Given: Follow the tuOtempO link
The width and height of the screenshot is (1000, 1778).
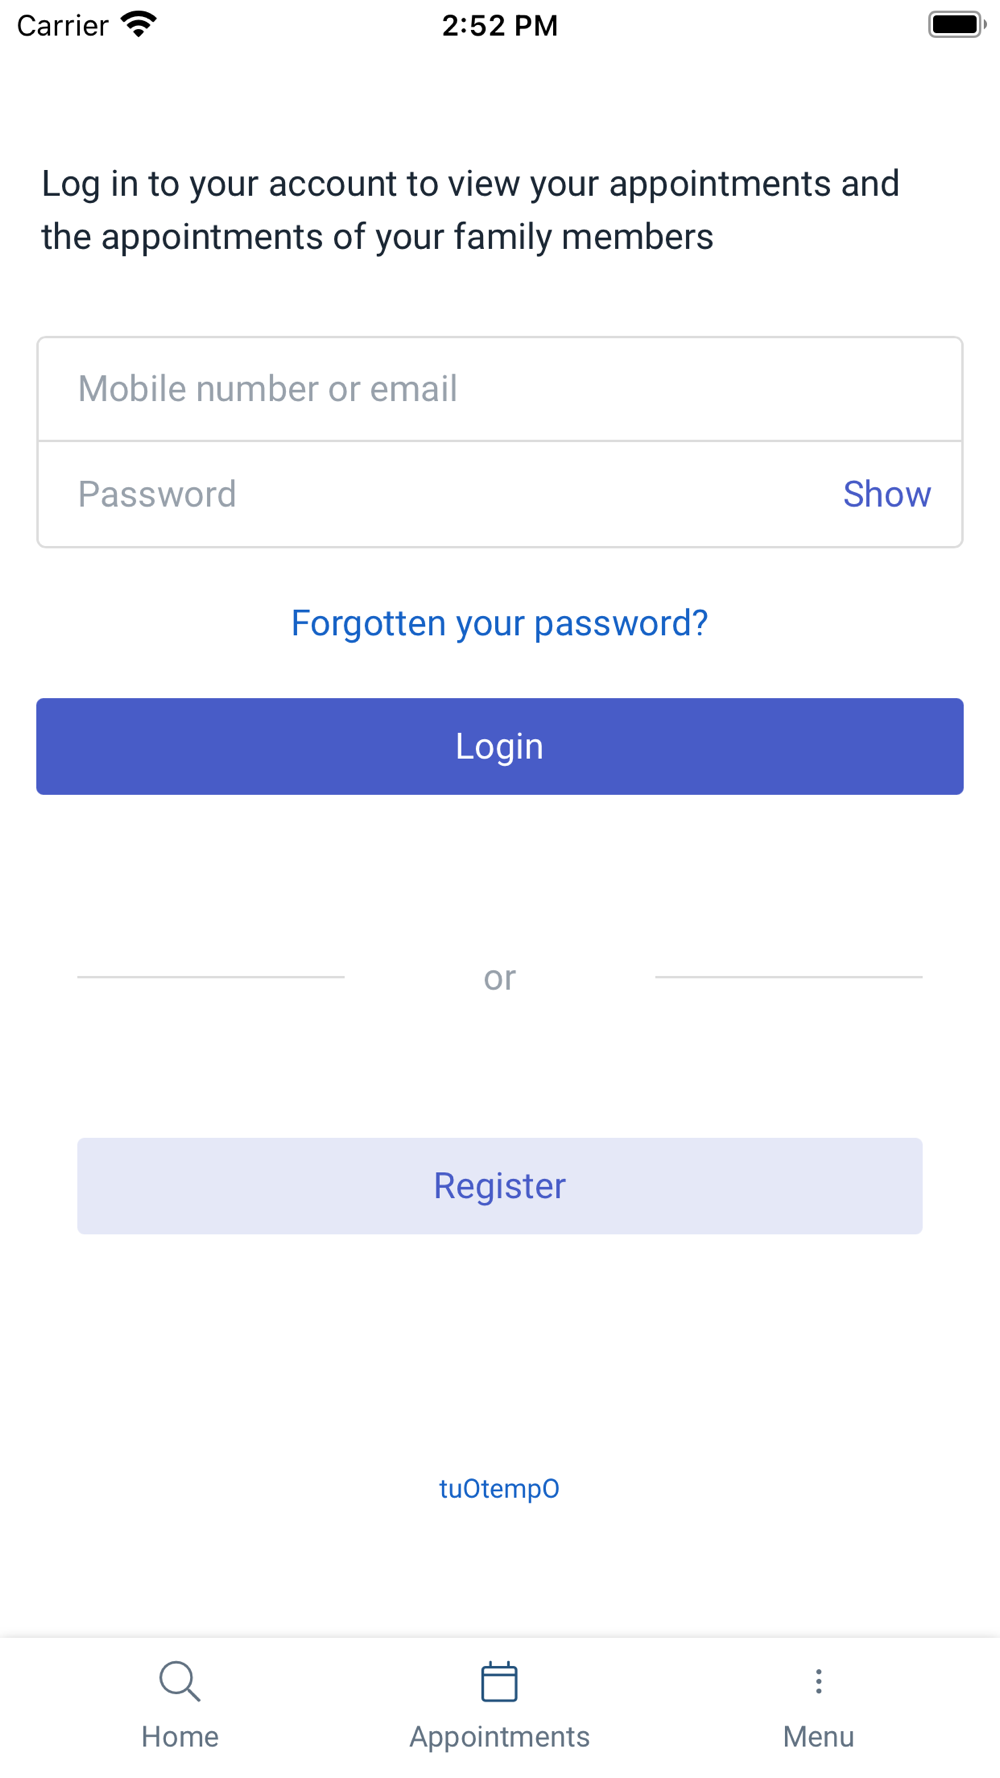Looking at the screenshot, I should click(499, 1488).
